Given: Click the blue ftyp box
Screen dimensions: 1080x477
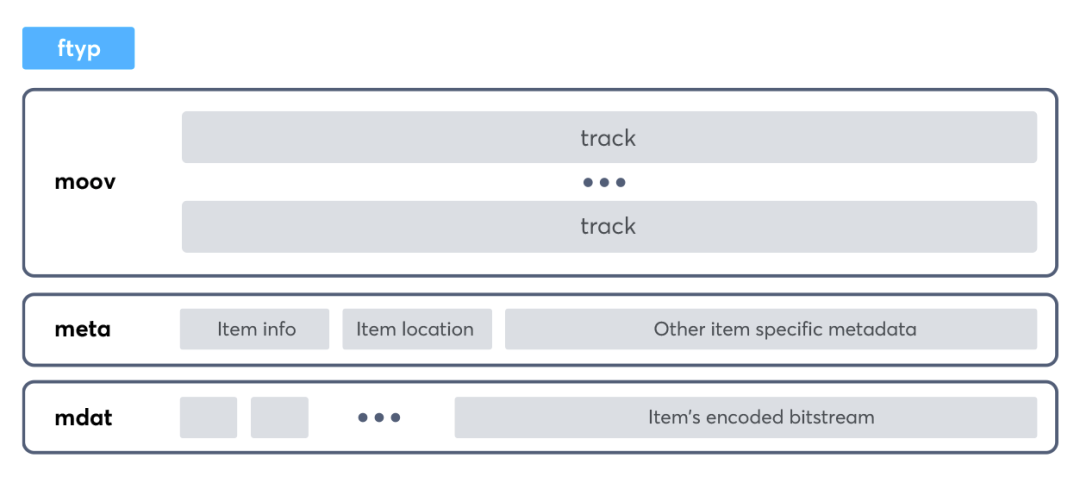Looking at the screenshot, I should (x=78, y=48).
